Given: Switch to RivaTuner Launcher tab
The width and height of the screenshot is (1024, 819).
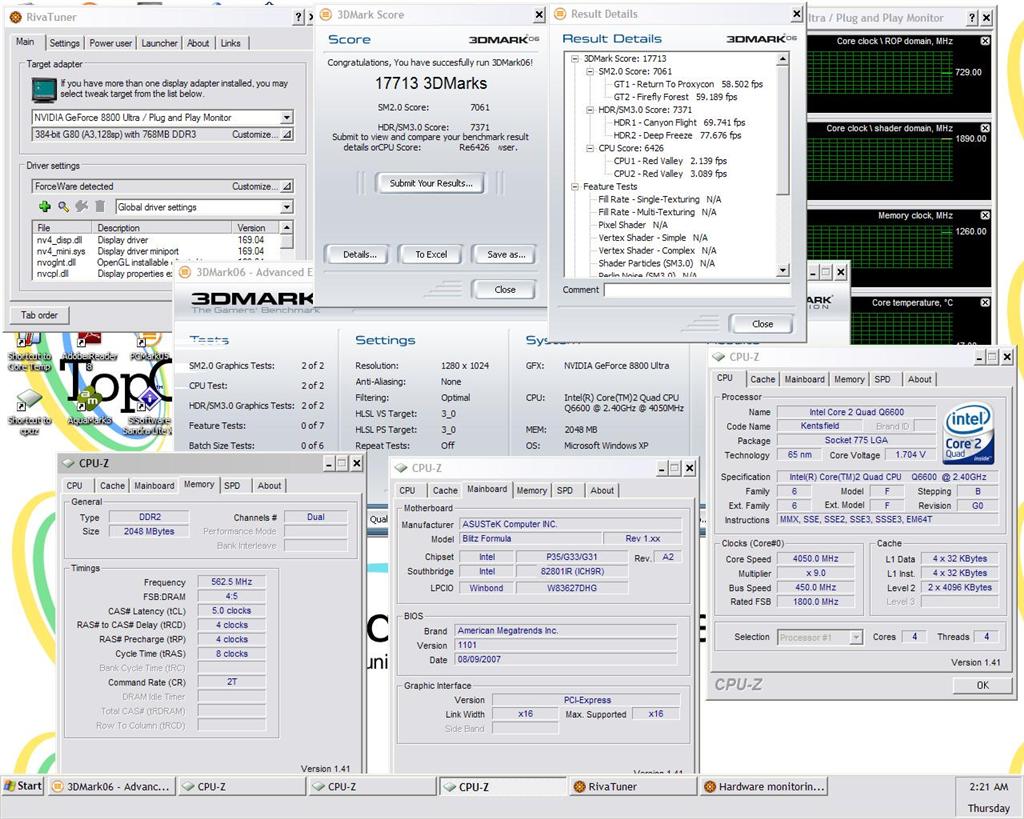Looking at the screenshot, I should click(x=159, y=43).
